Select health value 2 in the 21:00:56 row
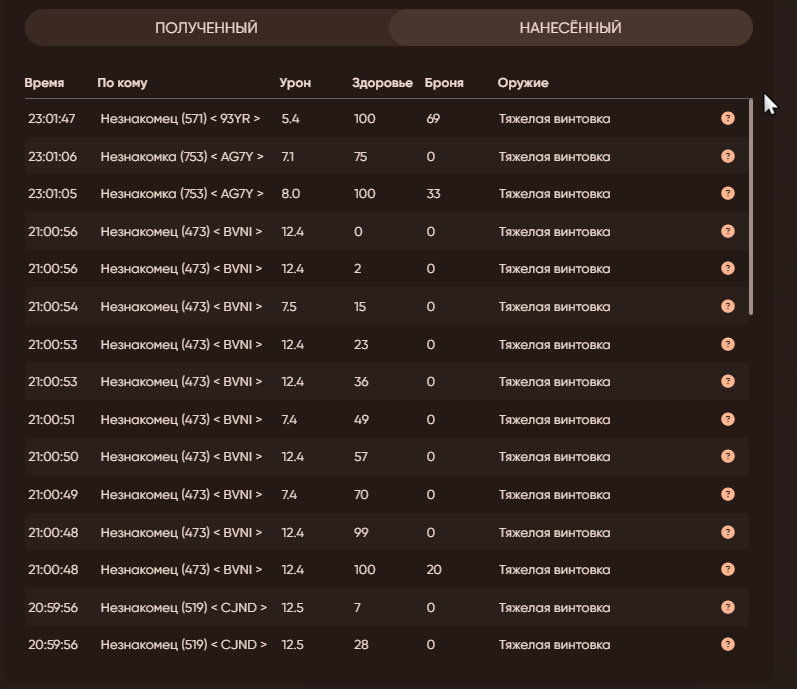This screenshot has height=689, width=797. pyautogui.click(x=357, y=269)
